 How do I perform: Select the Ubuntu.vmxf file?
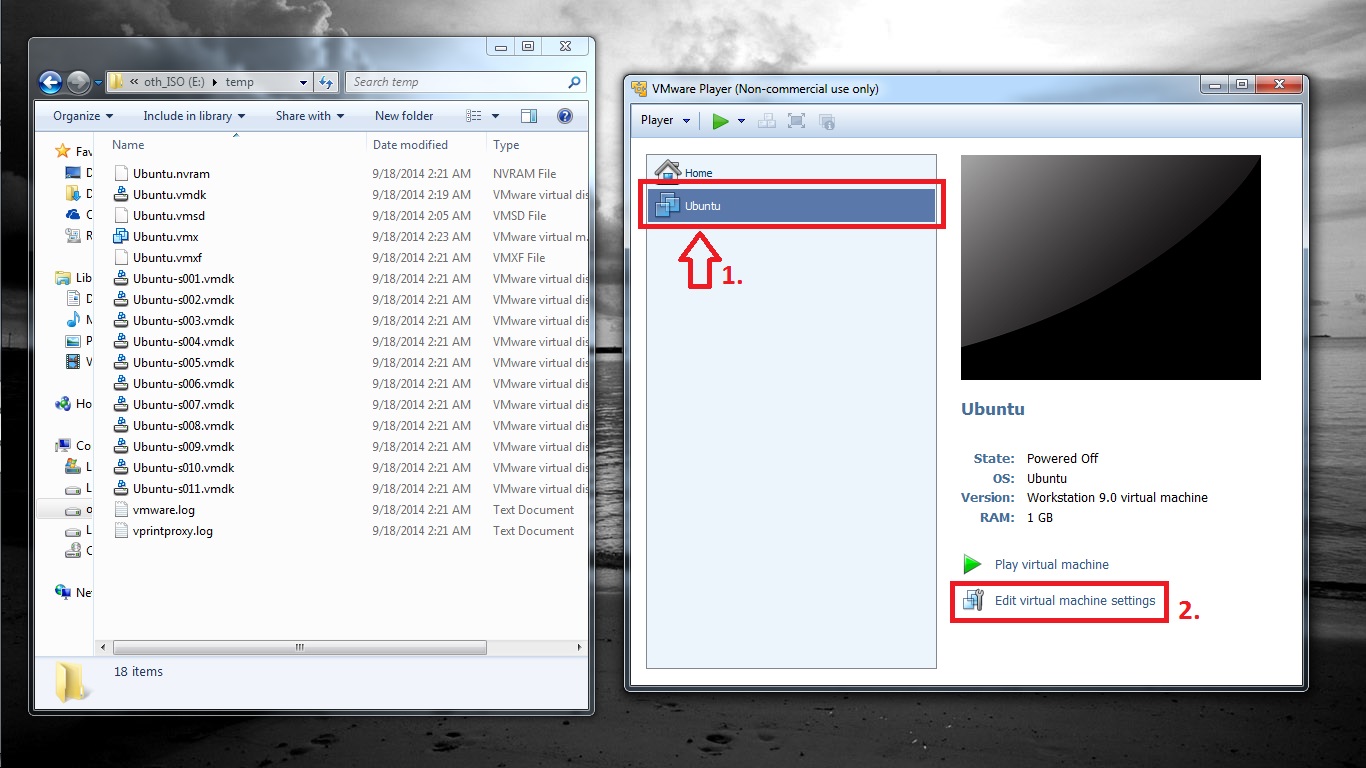click(x=167, y=257)
